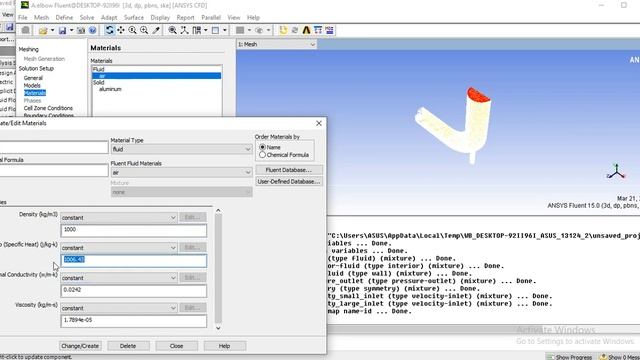Open the Fluent Fluid Materials air dropdown
Image resolution: width=640 pixels, height=360 pixels.
click(181, 172)
